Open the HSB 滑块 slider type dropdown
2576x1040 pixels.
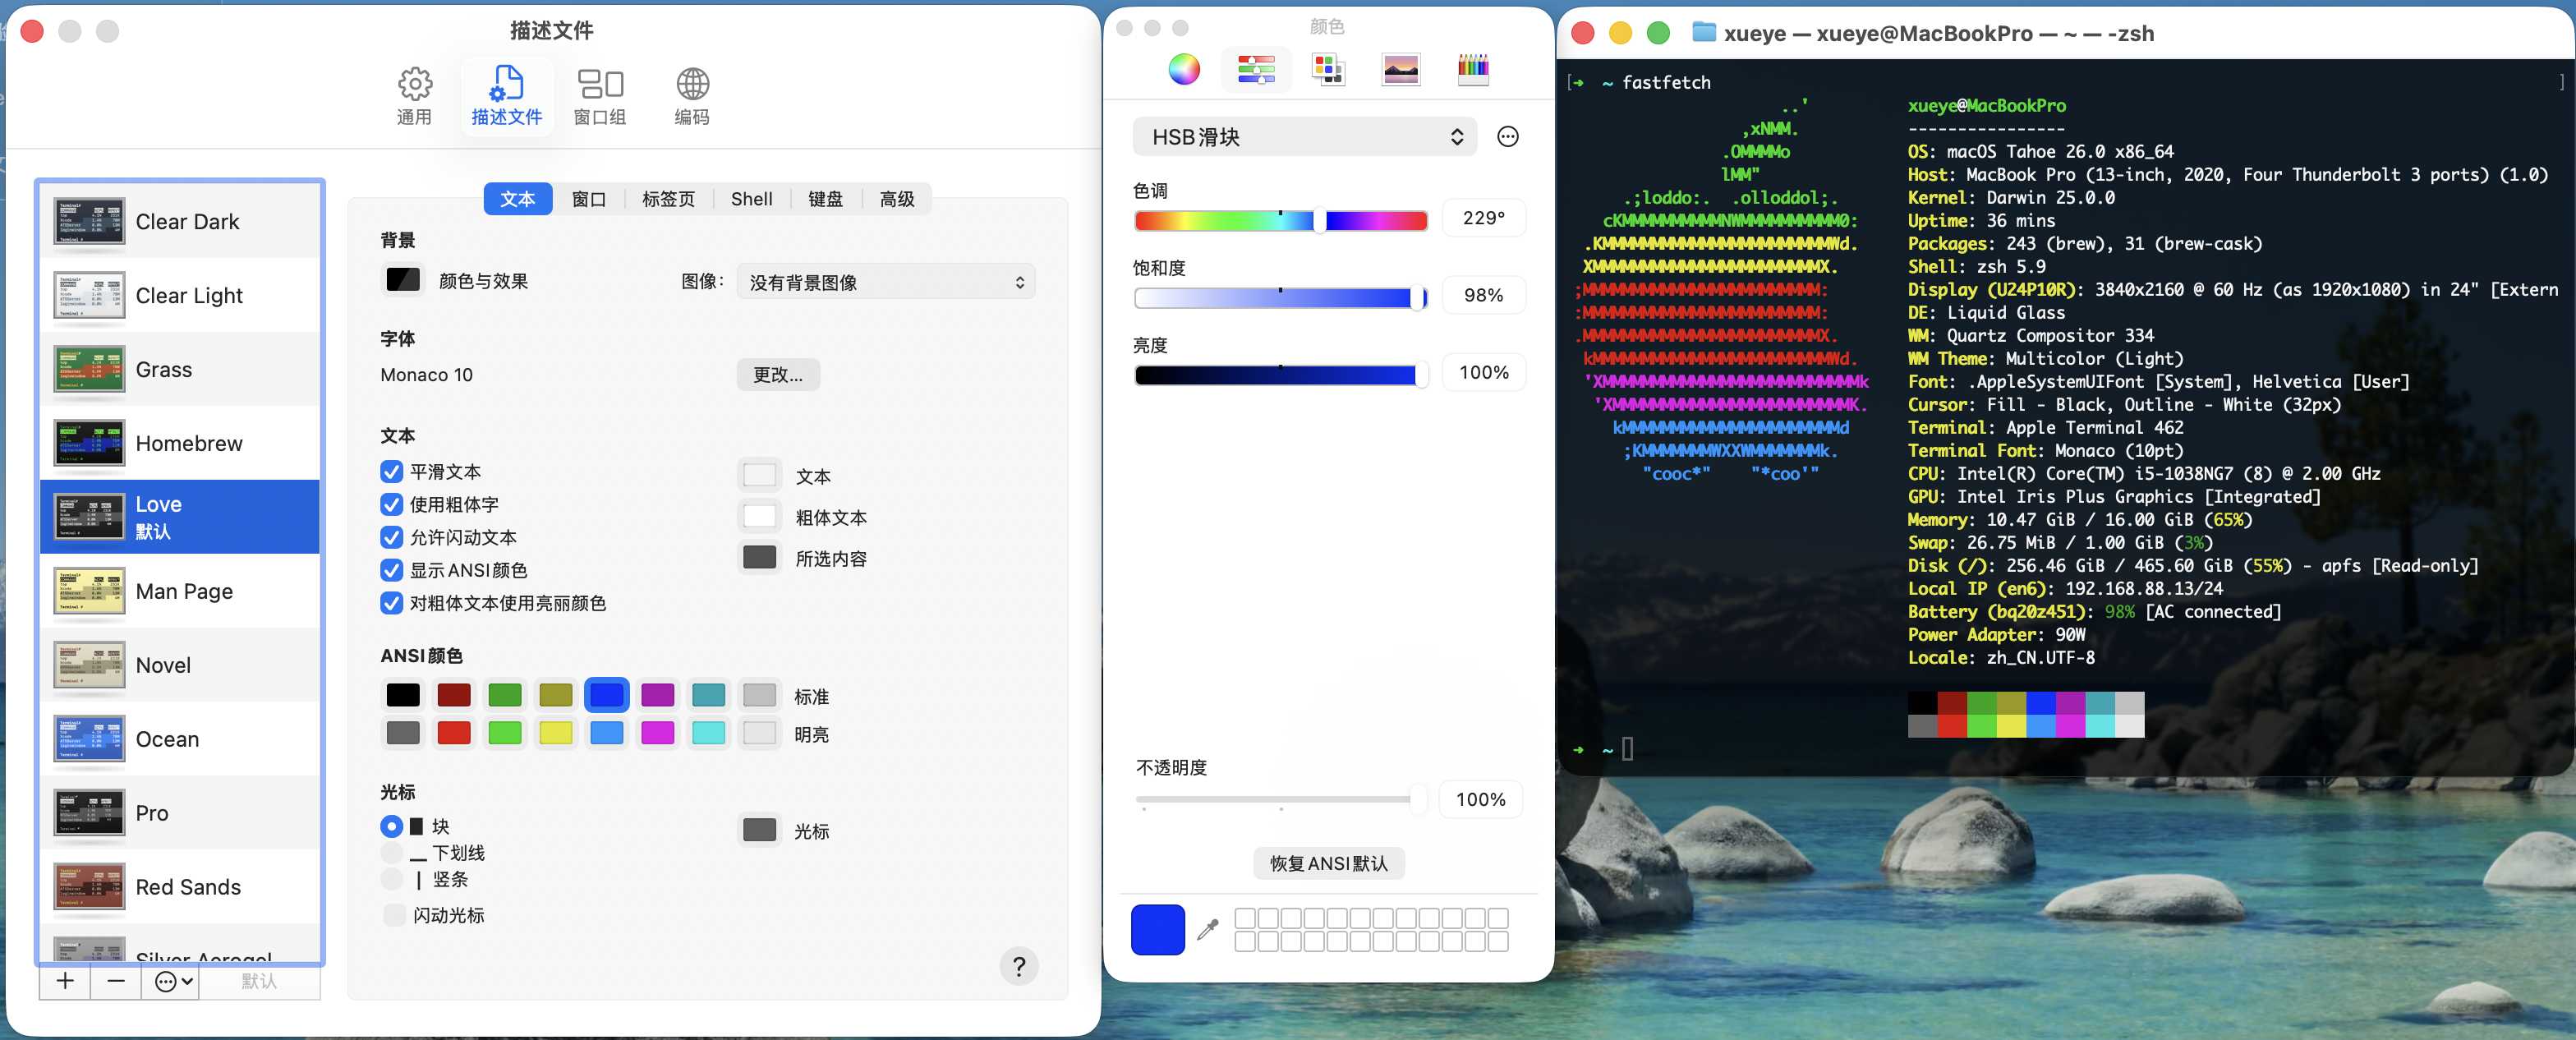click(1304, 137)
